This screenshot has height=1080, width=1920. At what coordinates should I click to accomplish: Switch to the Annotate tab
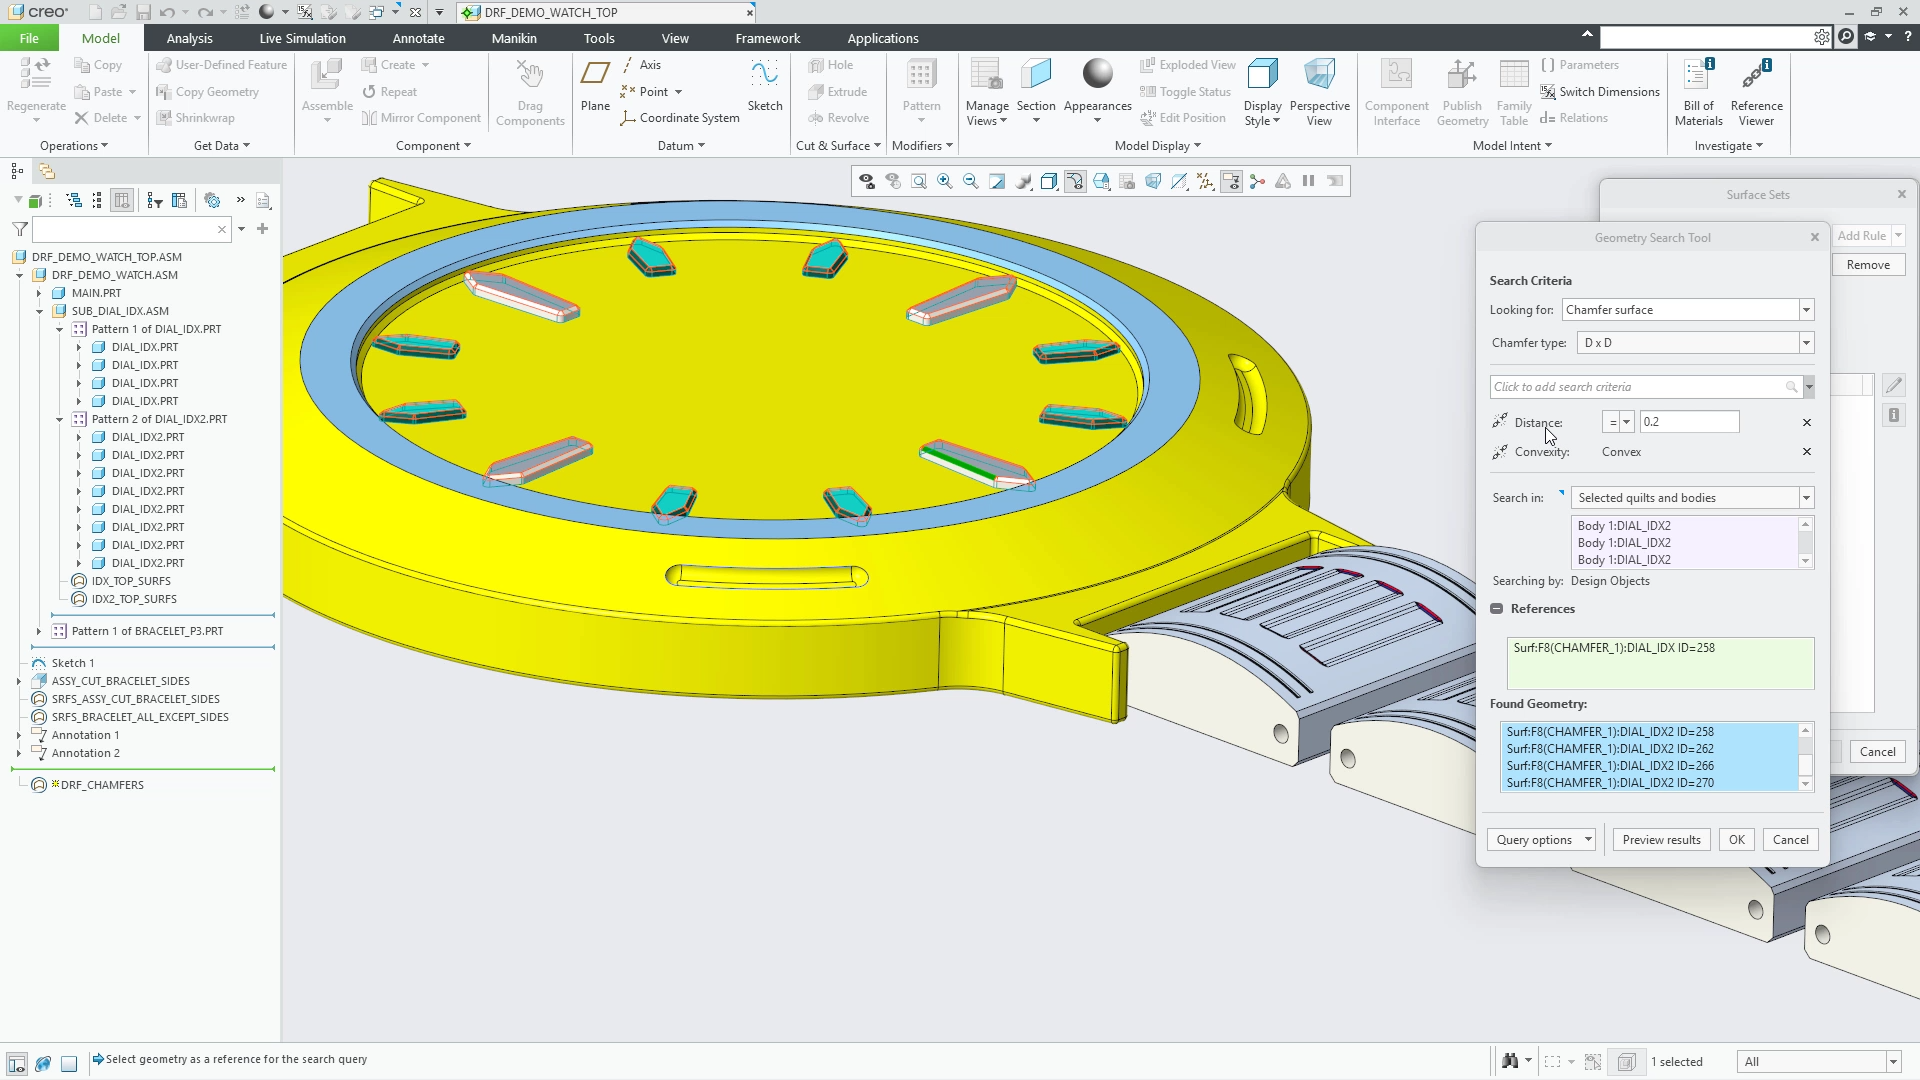pos(418,38)
